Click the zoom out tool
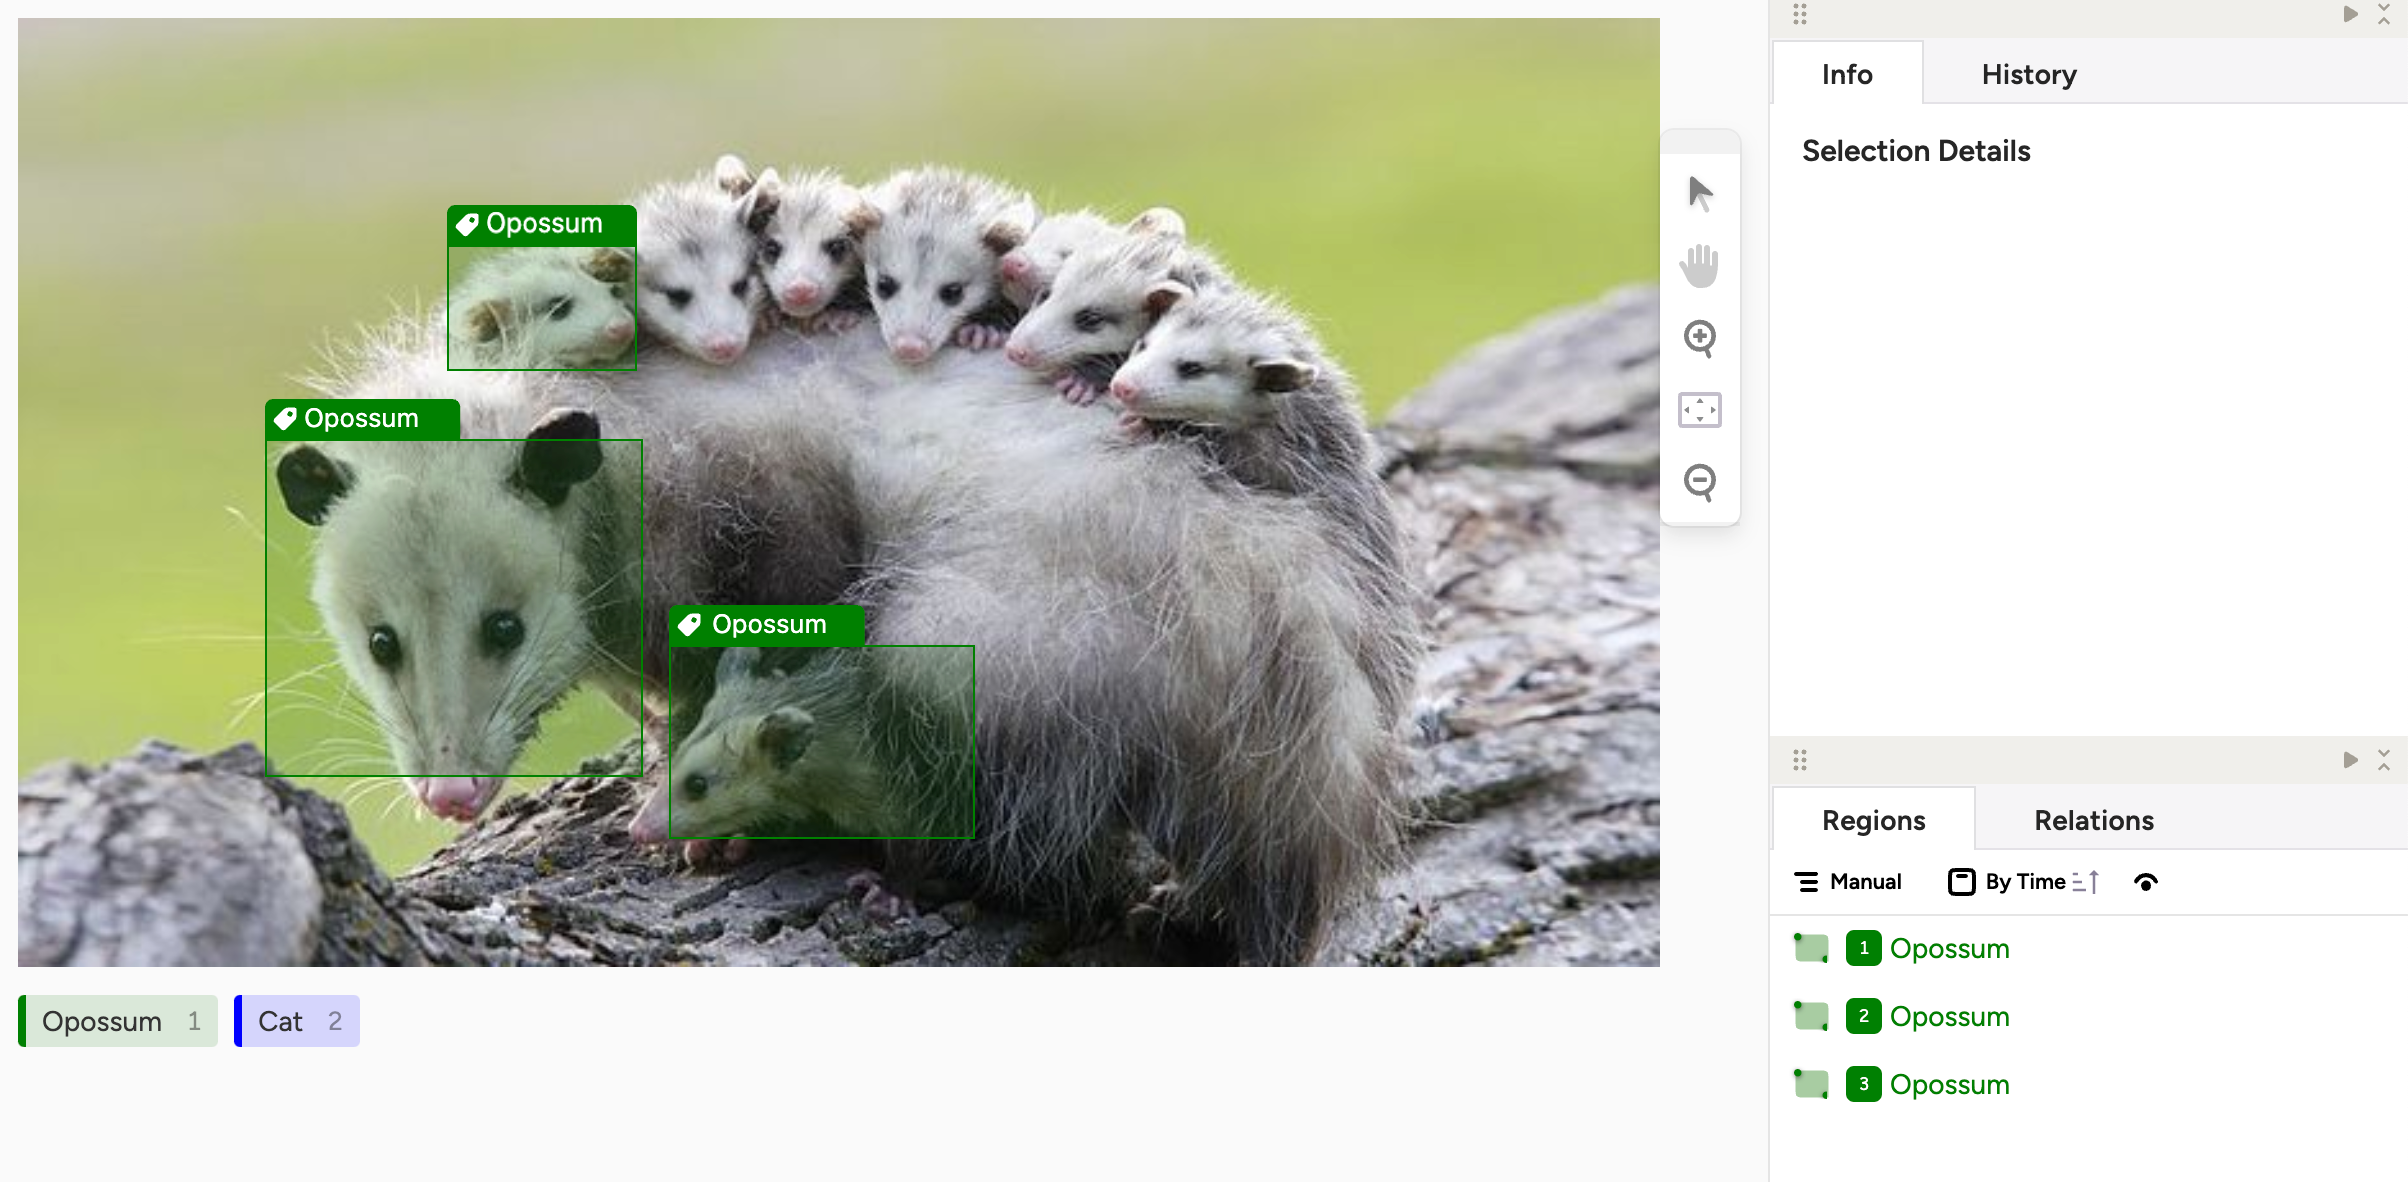The width and height of the screenshot is (2408, 1182). 1700,482
